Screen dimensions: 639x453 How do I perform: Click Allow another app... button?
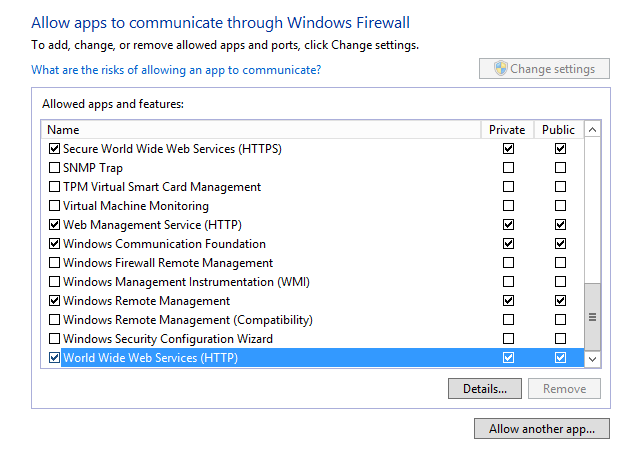542,429
